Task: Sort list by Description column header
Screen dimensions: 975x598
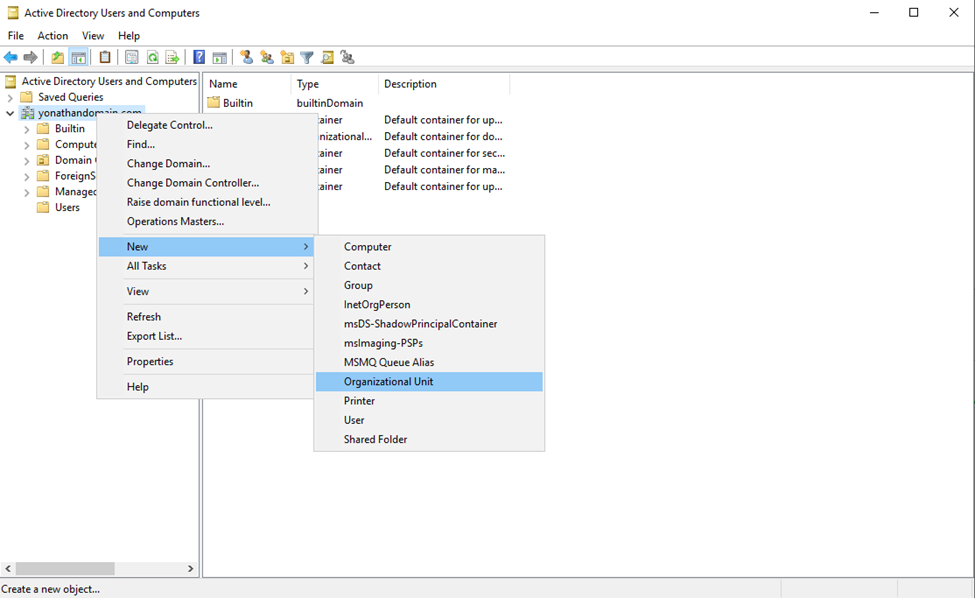Action: pos(443,84)
